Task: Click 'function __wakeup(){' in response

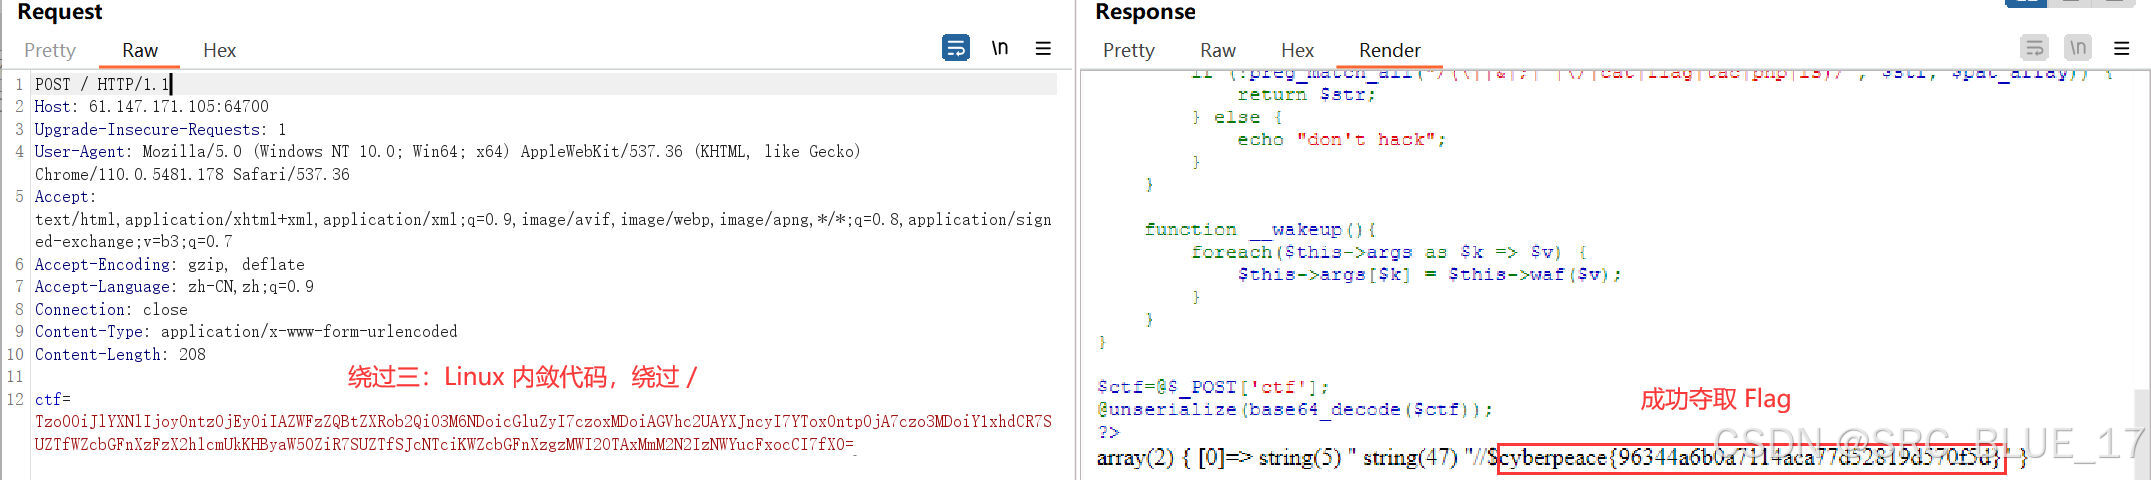Action: [x=1260, y=229]
